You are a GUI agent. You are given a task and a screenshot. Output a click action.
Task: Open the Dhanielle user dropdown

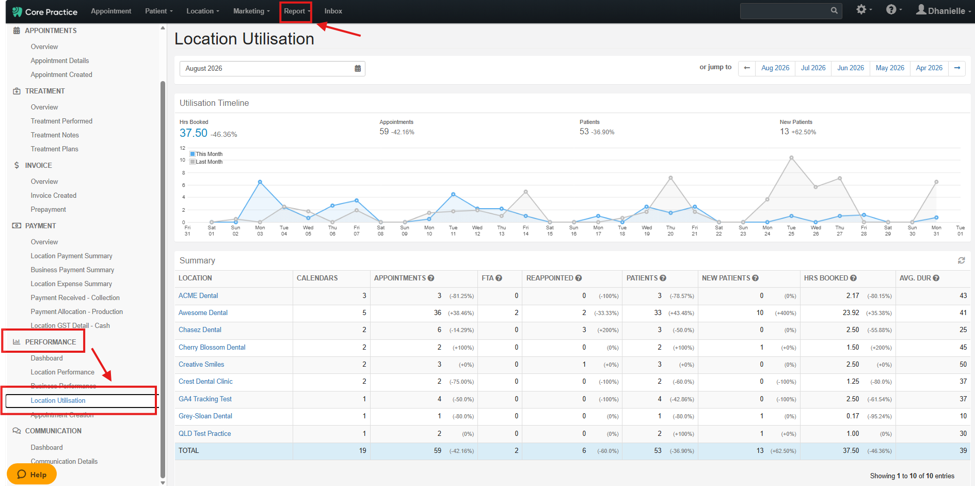click(943, 11)
